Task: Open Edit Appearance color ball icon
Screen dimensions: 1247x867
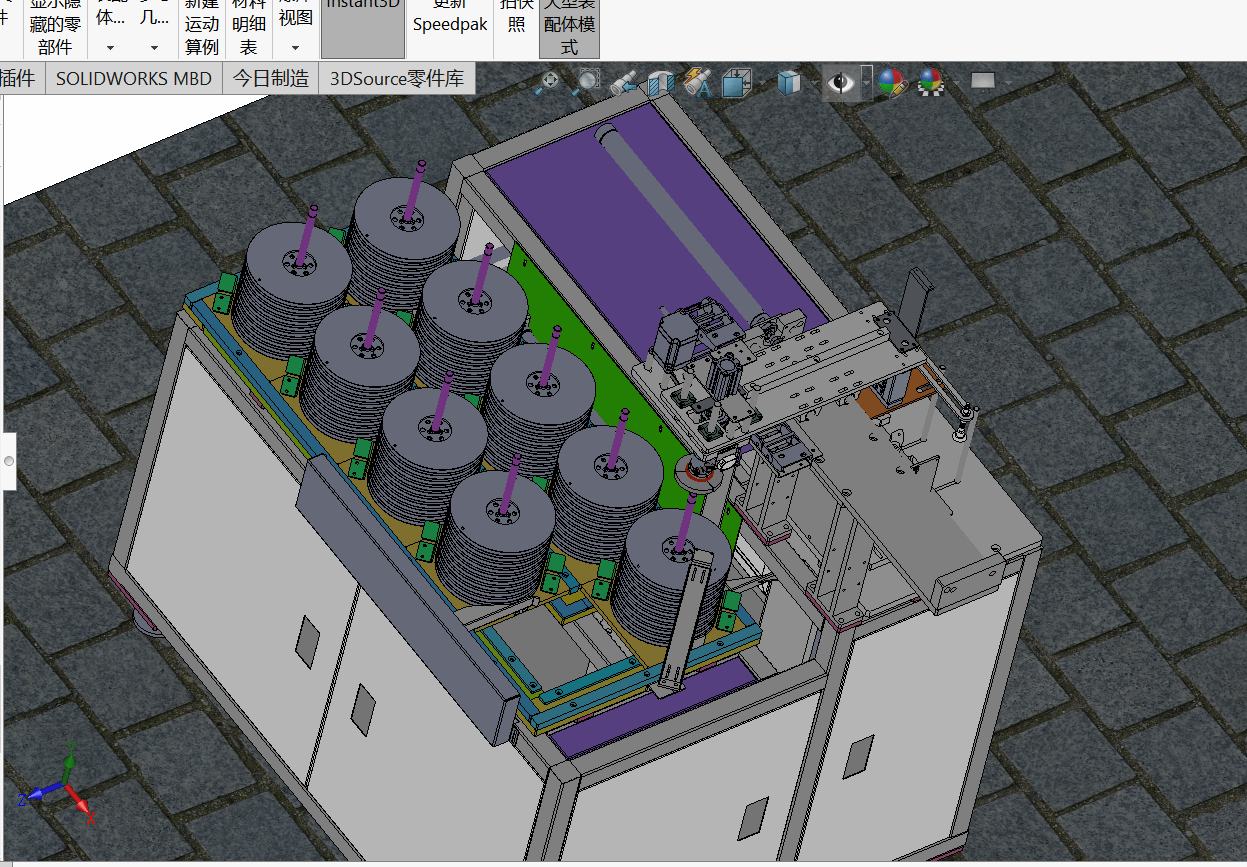Action: [891, 83]
